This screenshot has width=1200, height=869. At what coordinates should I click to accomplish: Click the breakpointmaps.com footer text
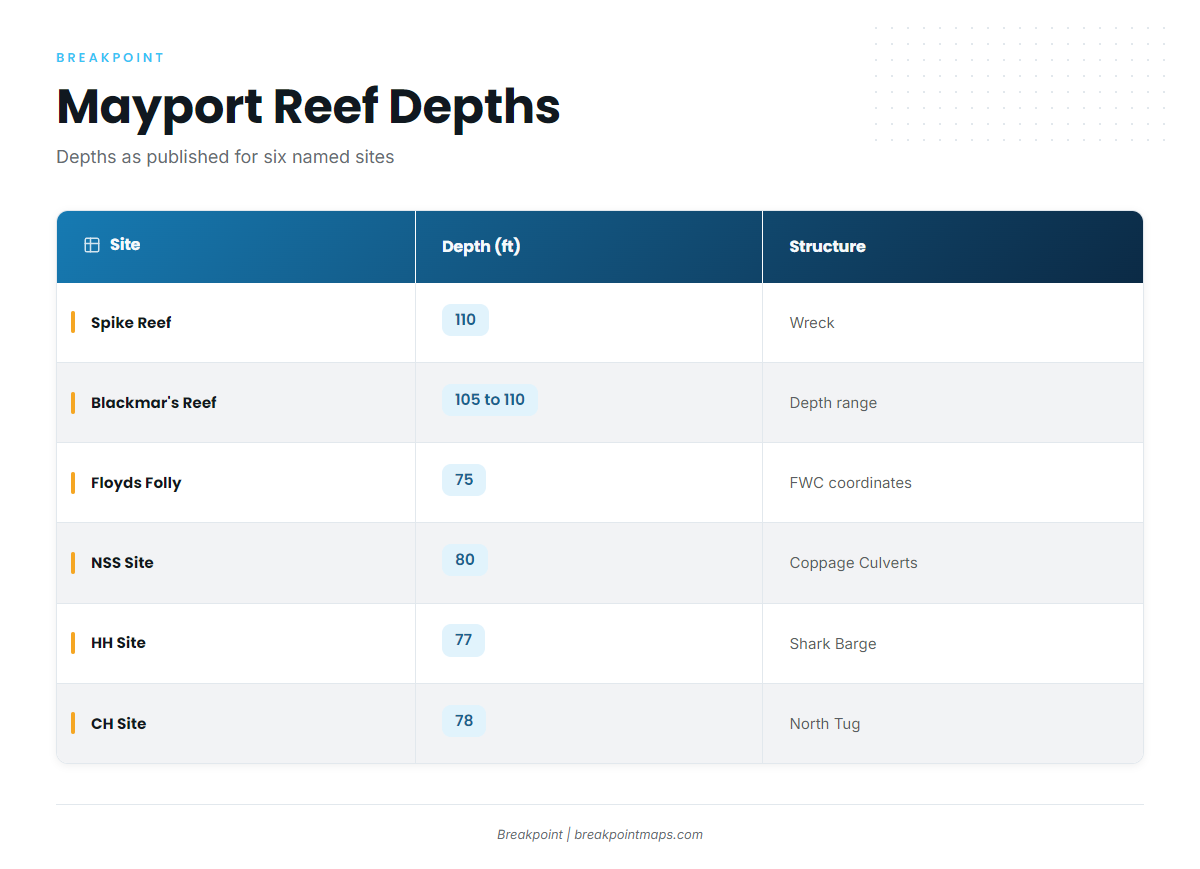[x=638, y=835]
